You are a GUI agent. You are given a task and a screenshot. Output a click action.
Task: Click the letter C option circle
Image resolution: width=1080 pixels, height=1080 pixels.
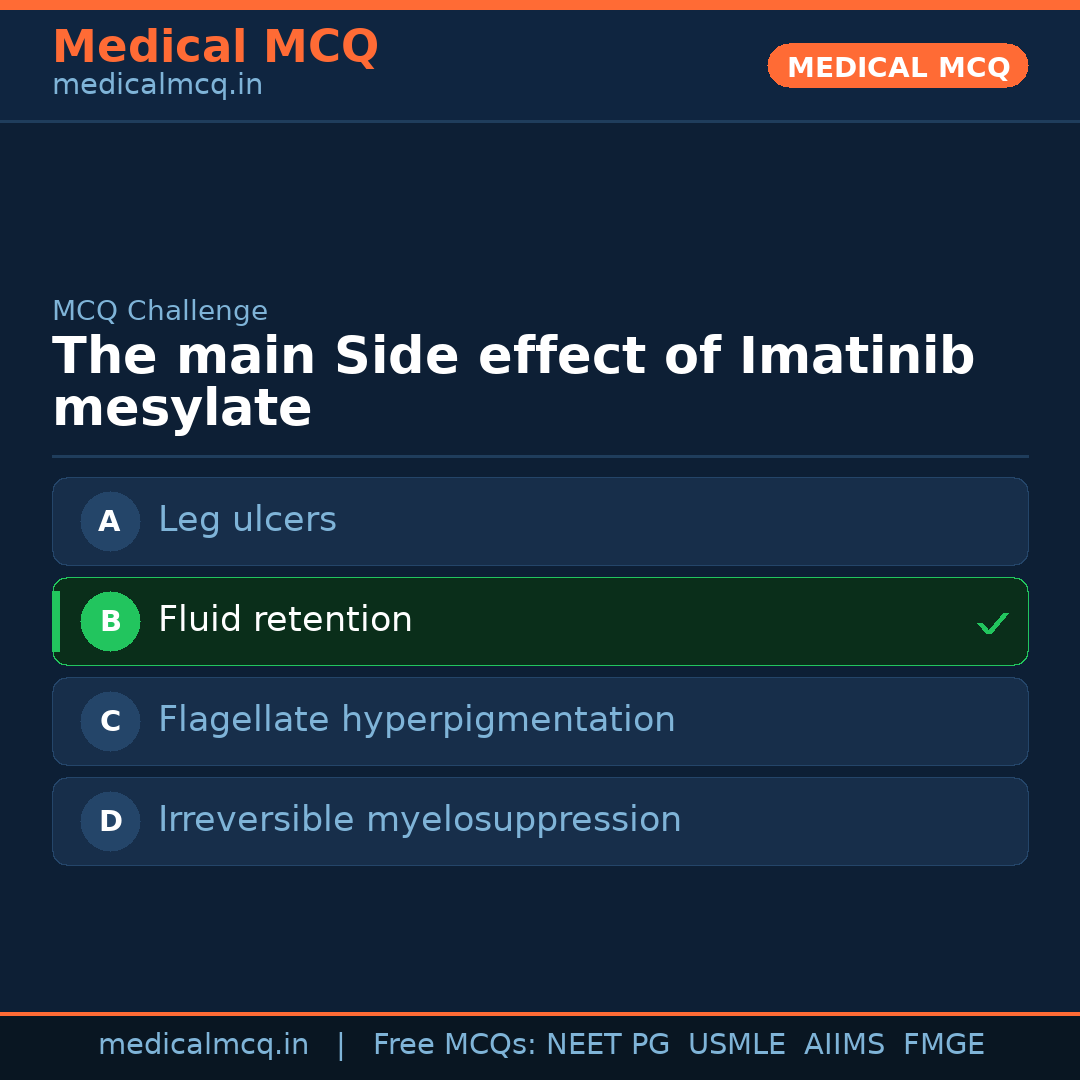[x=110, y=721]
